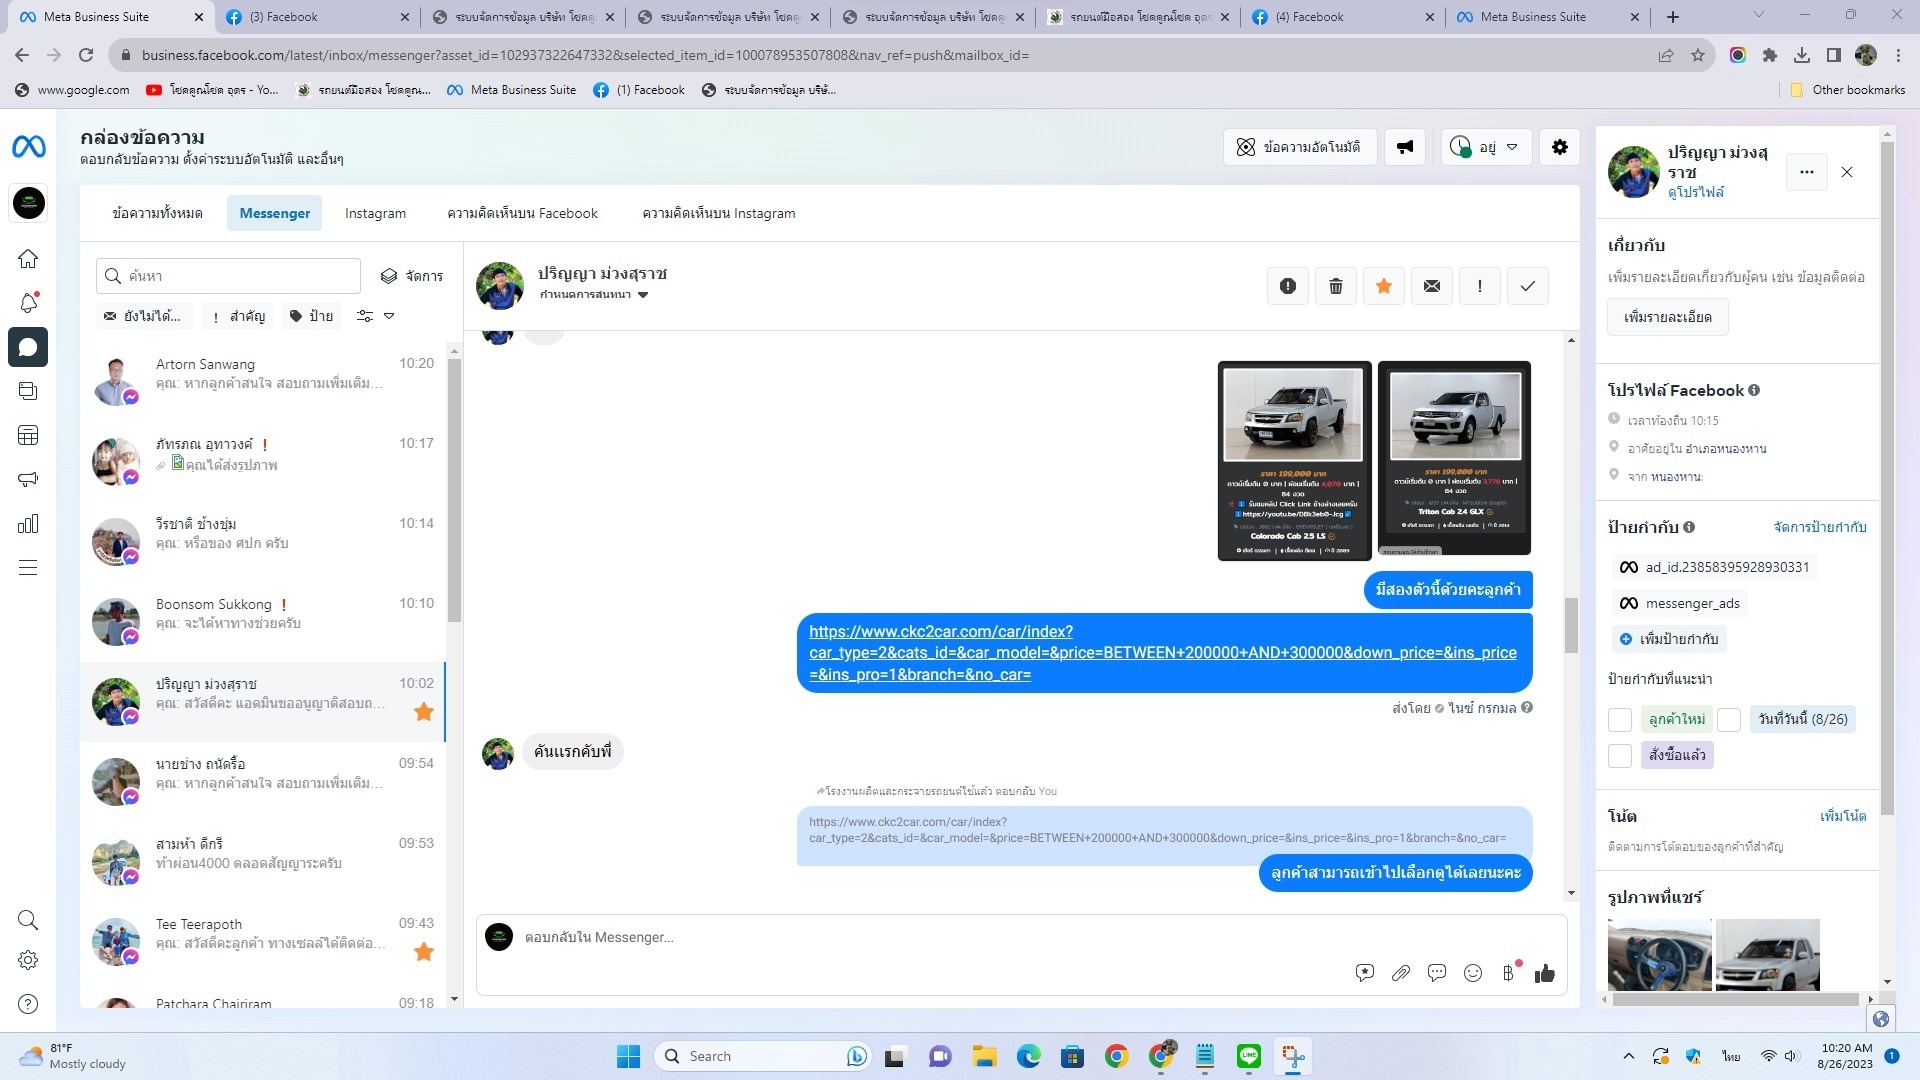Screen dimensions: 1920x1080
Task: Click the star follow-up icon in header
Action: click(x=1383, y=286)
